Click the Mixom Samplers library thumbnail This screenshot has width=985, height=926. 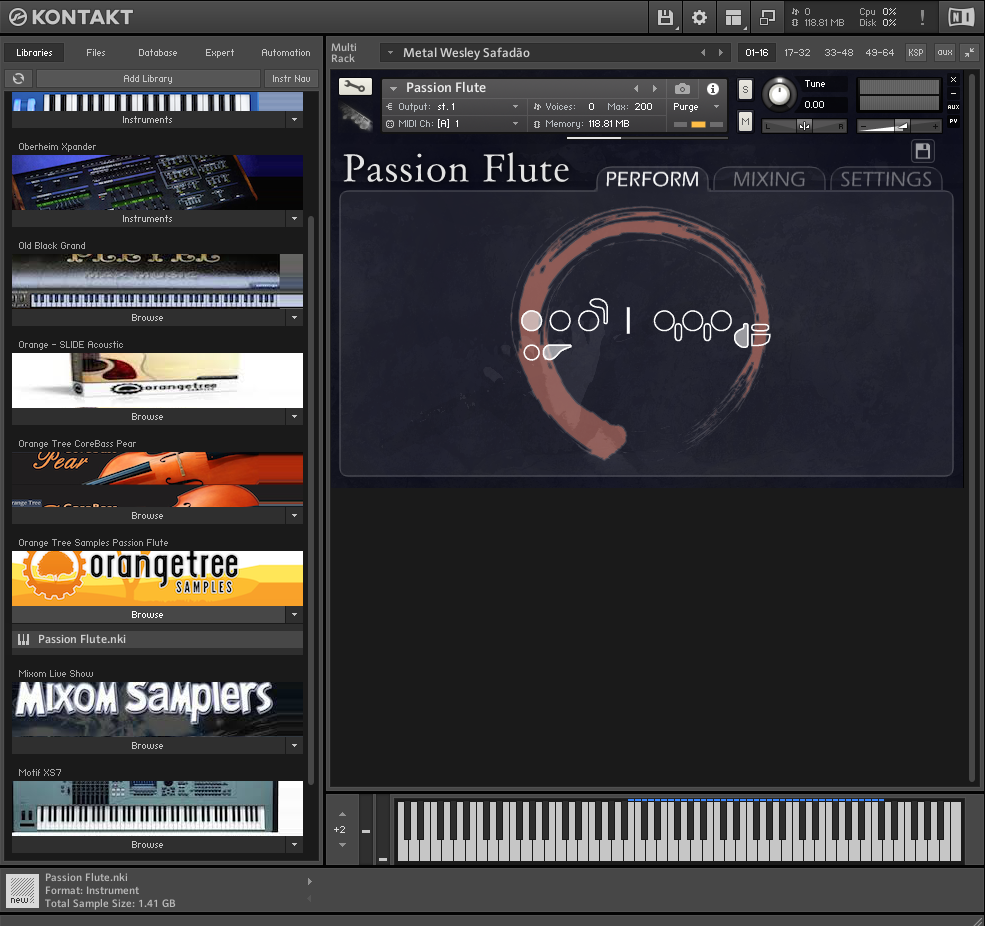(x=157, y=709)
